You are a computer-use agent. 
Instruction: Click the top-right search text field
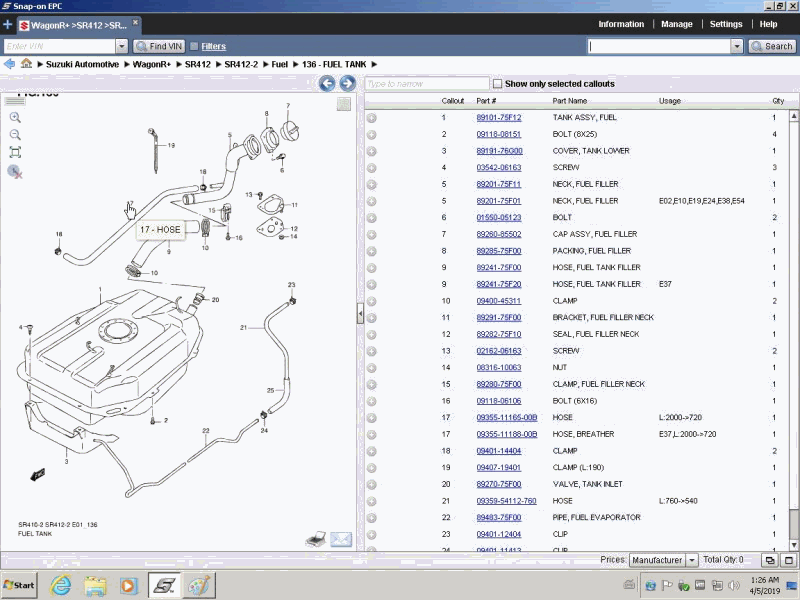(x=659, y=46)
